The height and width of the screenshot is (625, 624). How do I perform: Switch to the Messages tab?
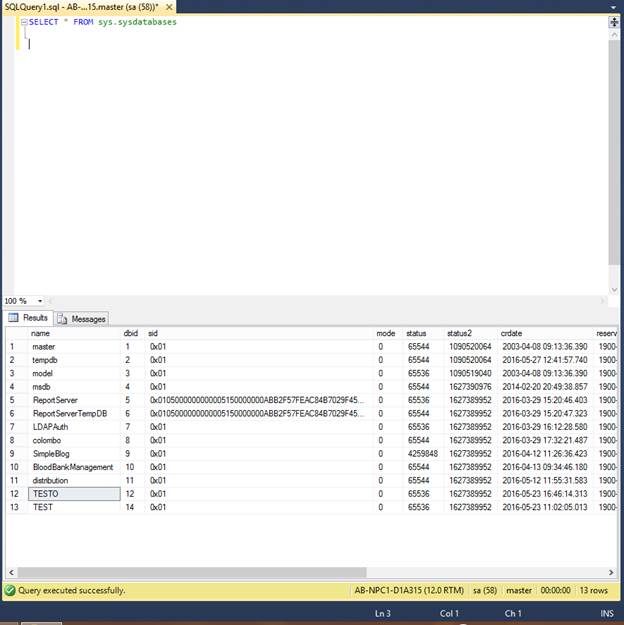pyautogui.click(x=82, y=319)
